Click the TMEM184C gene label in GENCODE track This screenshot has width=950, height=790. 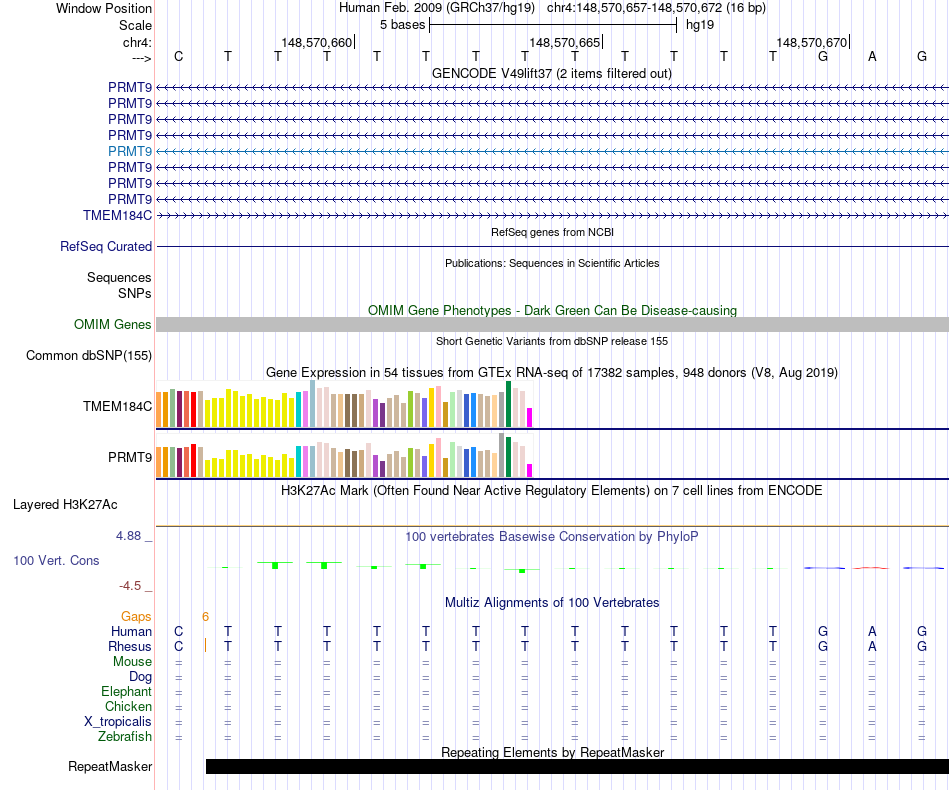click(118, 216)
